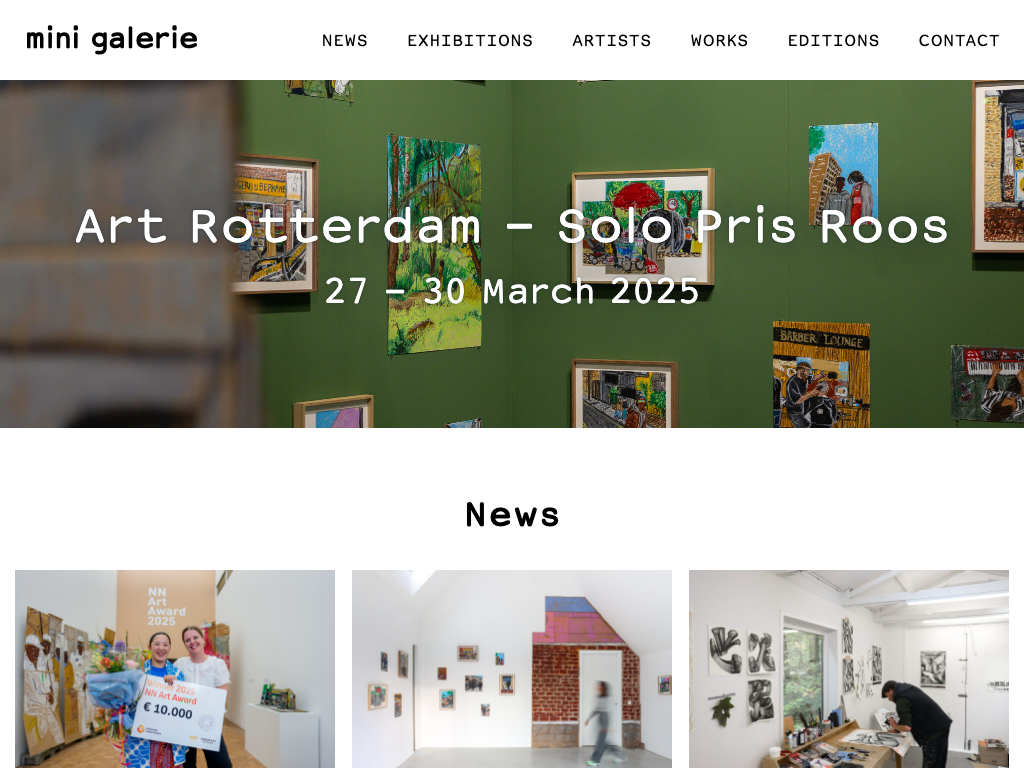Click the Barber Lounge painting in banner
This screenshot has height=768, width=1024.
click(821, 374)
